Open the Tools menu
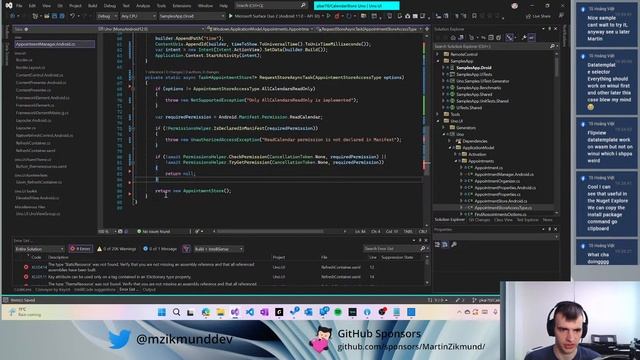 [x=161, y=6]
